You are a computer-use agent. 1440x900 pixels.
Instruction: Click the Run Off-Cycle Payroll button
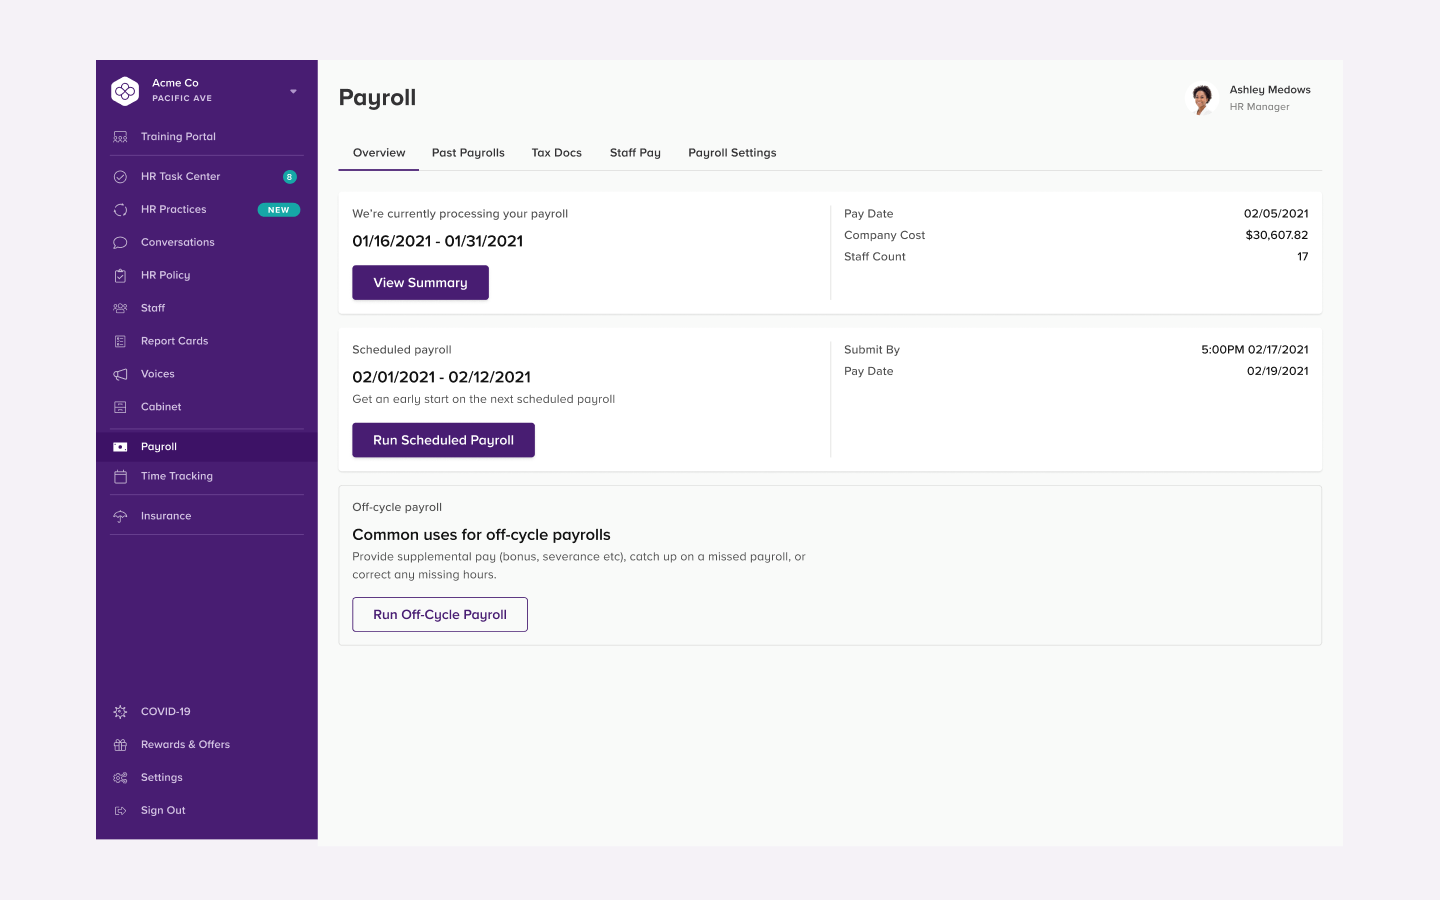[x=440, y=615]
